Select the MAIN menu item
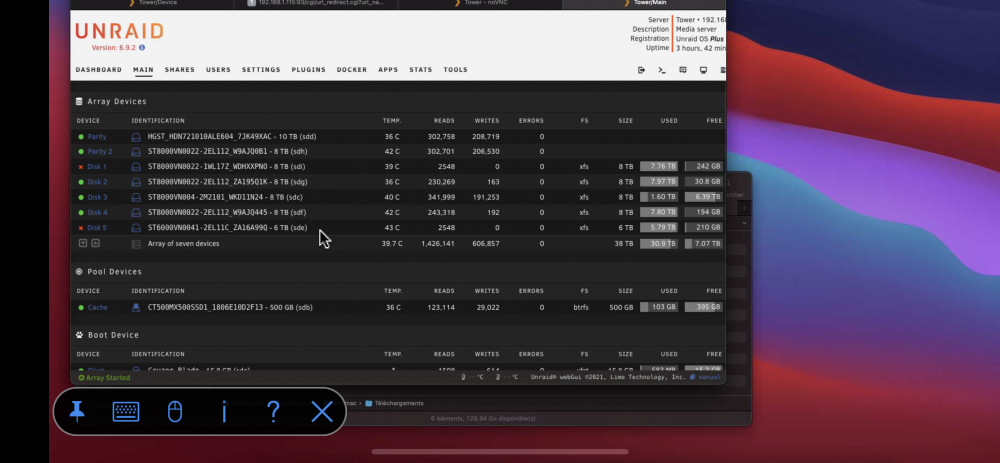 click(x=143, y=70)
